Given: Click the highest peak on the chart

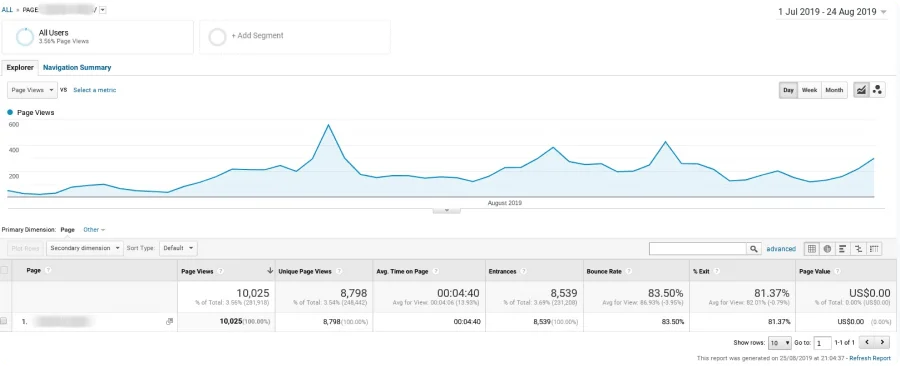Looking at the screenshot, I should [328, 124].
